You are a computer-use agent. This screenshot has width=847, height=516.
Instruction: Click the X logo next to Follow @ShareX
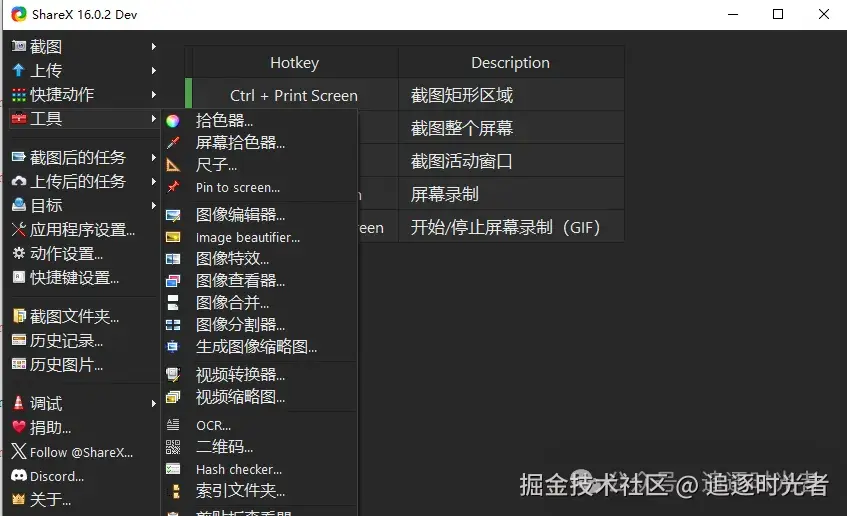click(19, 451)
